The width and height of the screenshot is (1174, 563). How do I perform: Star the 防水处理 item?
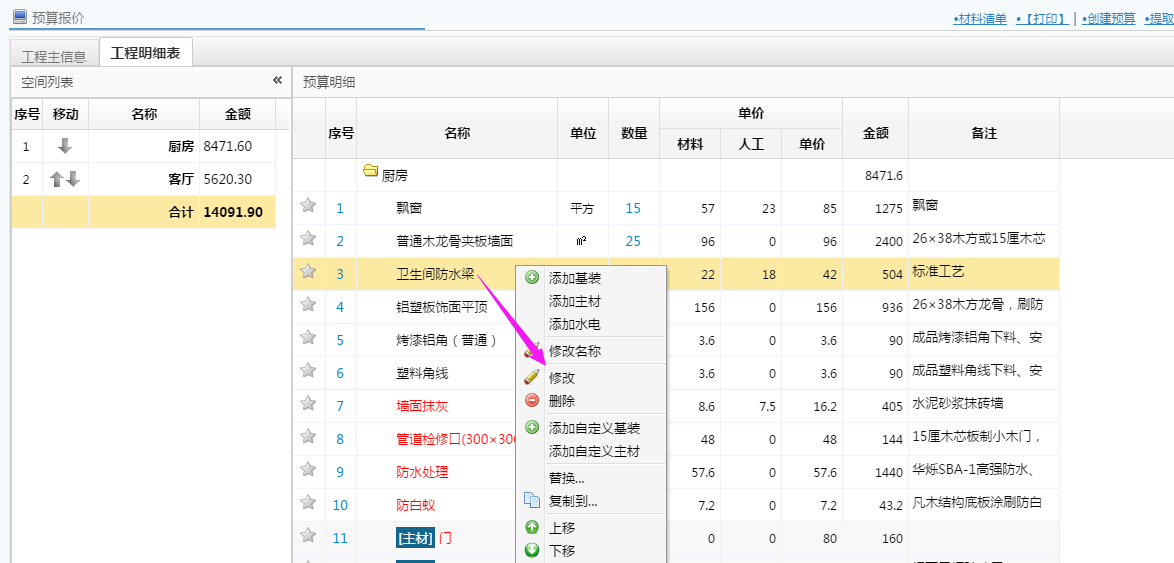point(308,471)
